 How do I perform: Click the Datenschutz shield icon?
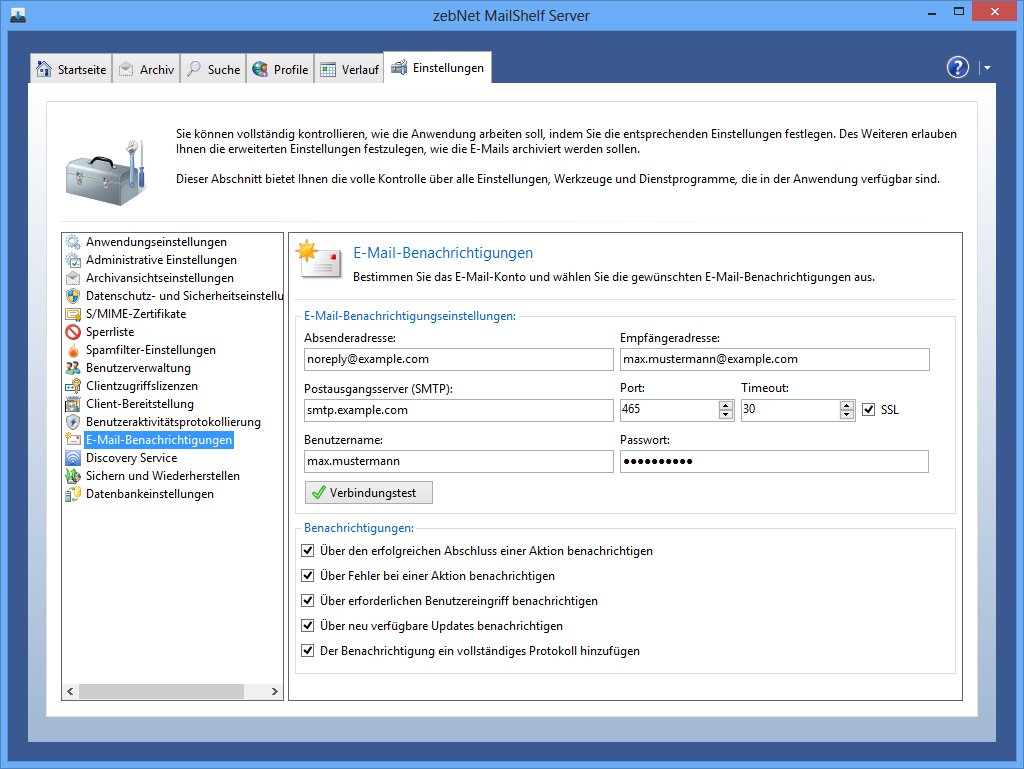tap(73, 296)
